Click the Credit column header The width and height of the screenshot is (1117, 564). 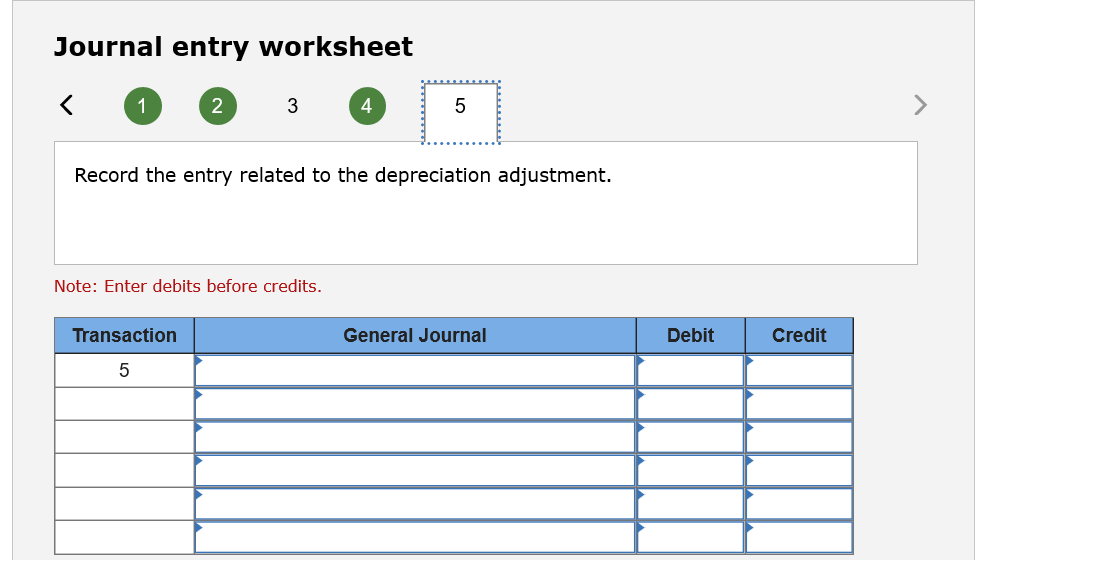coord(799,335)
